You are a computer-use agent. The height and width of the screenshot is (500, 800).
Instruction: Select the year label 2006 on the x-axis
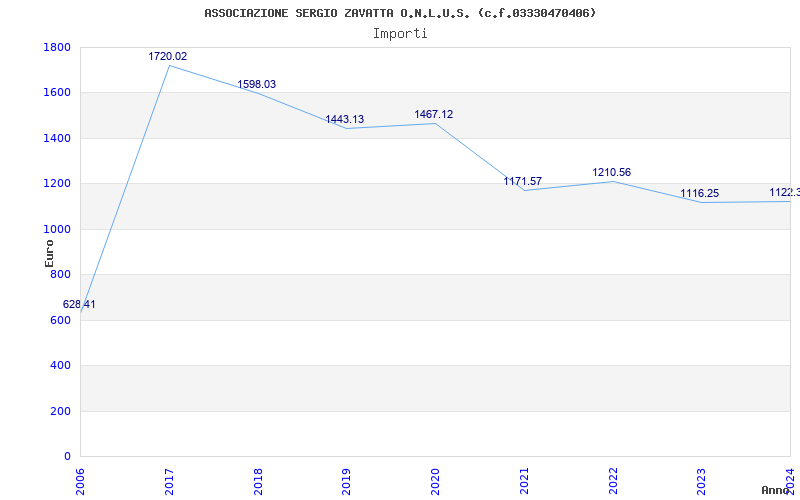click(80, 482)
